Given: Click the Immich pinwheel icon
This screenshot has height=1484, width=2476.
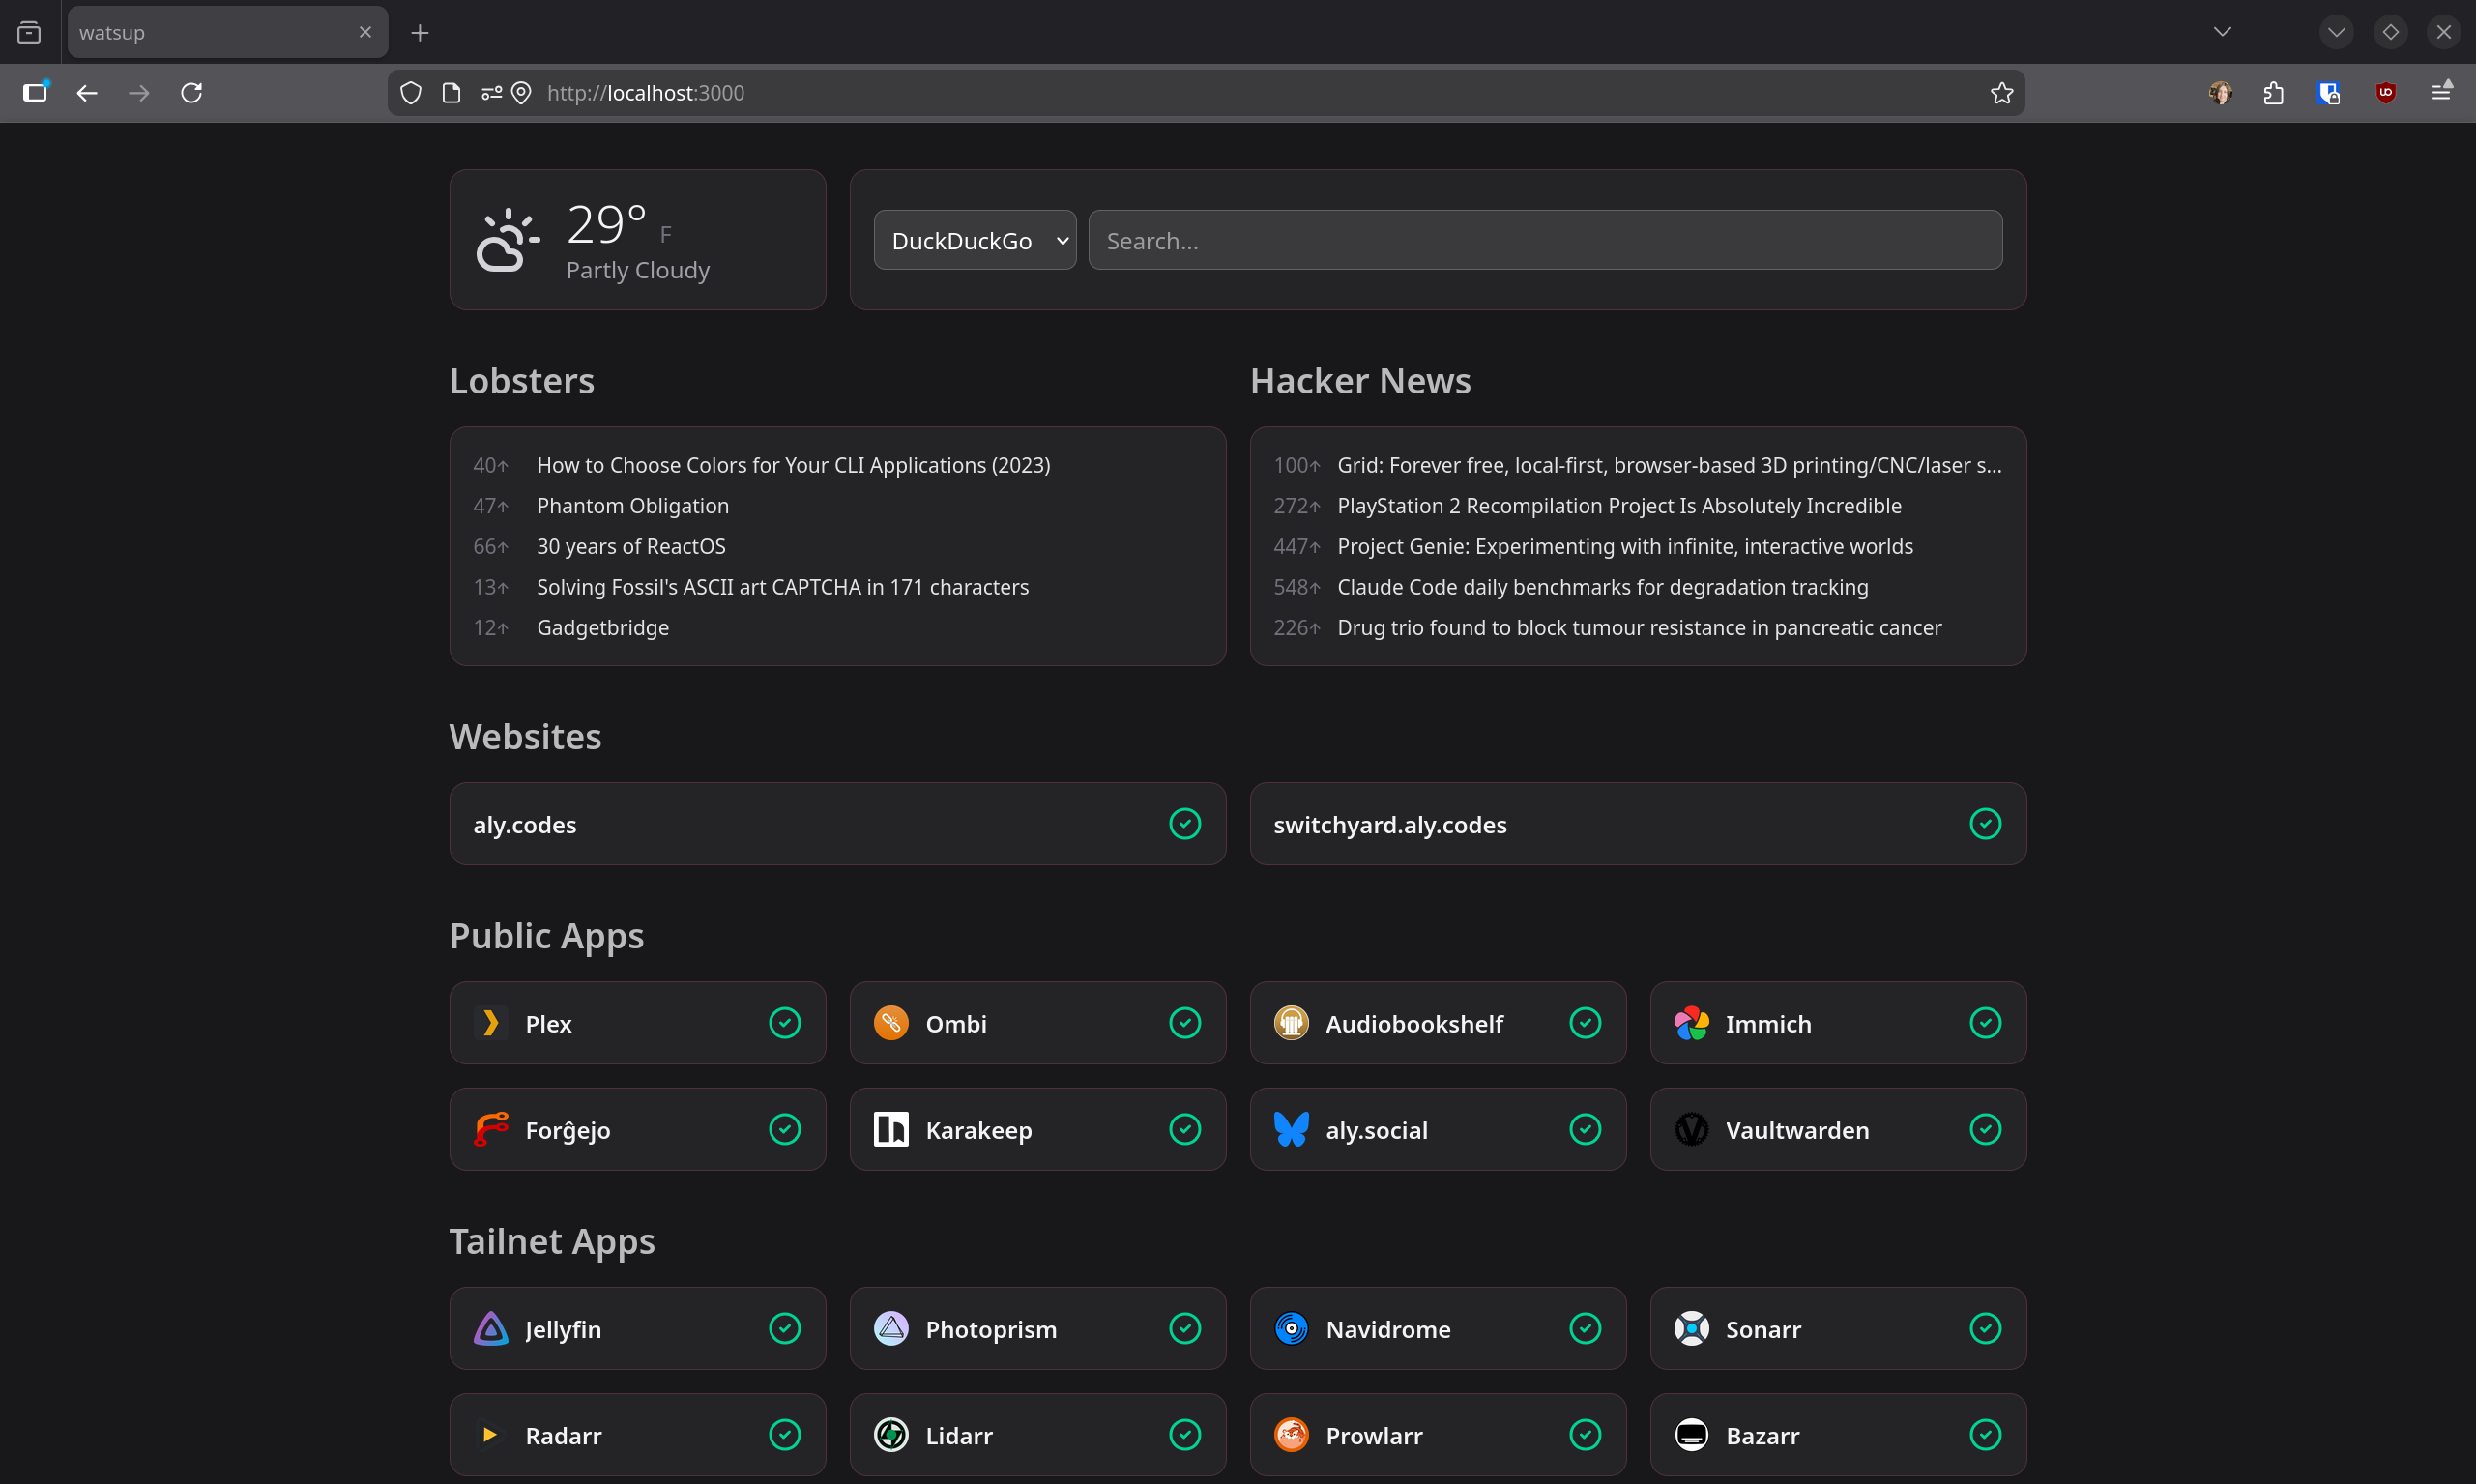Looking at the screenshot, I should [x=1691, y=1023].
